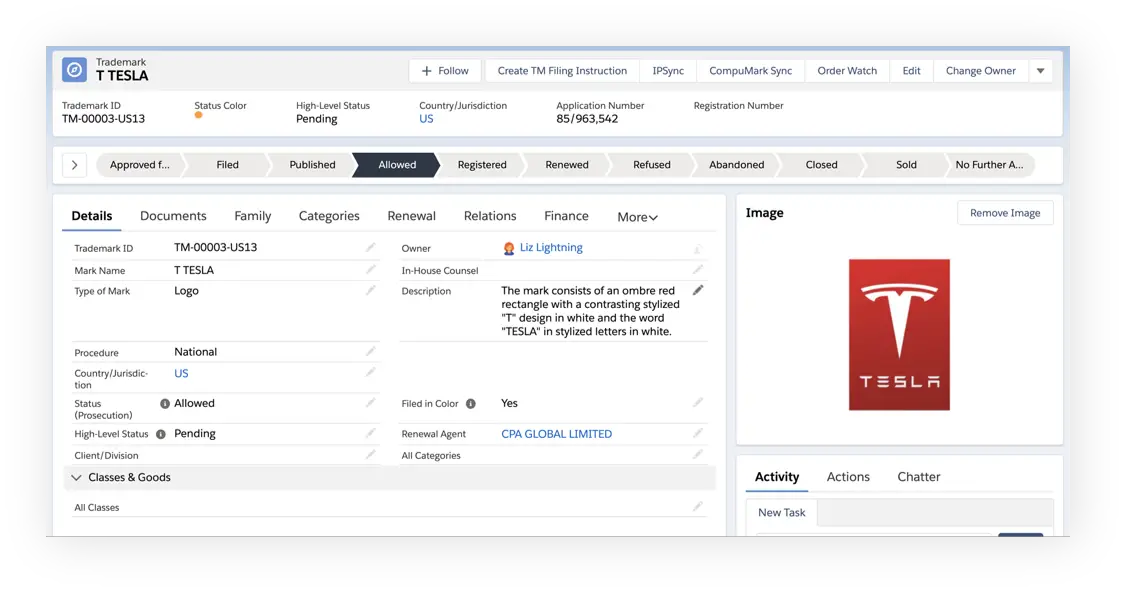
Task: Click the info icon next to Filed in Color
Action: click(x=470, y=403)
